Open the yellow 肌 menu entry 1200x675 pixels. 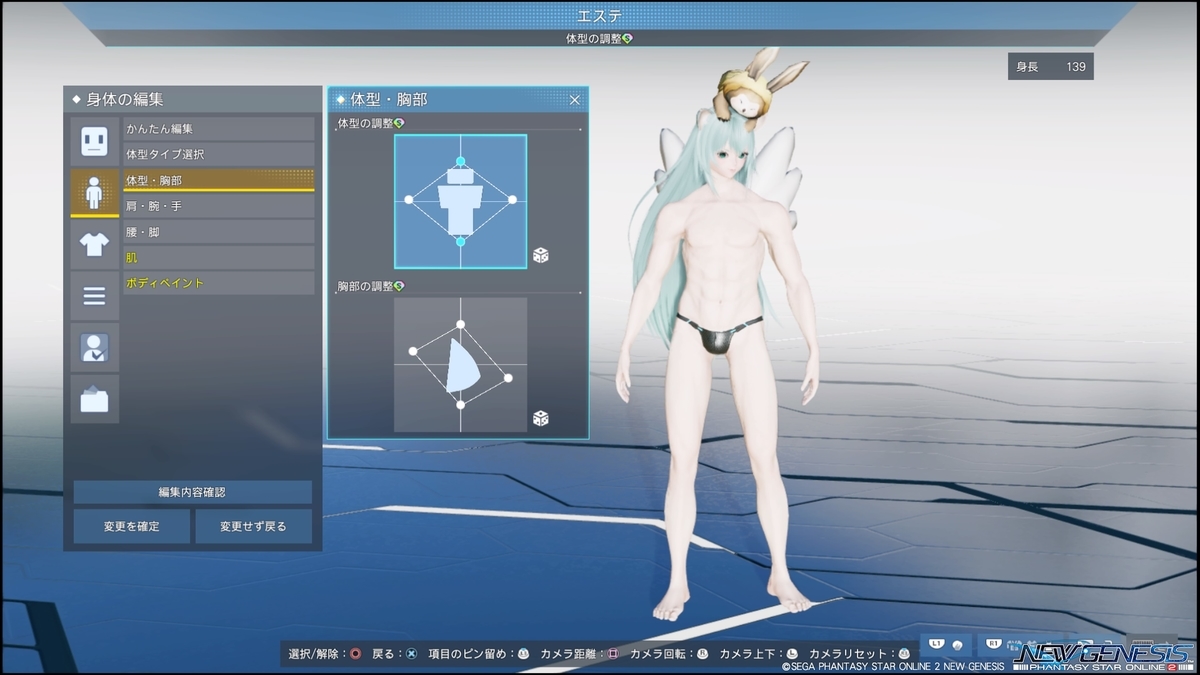pos(218,258)
